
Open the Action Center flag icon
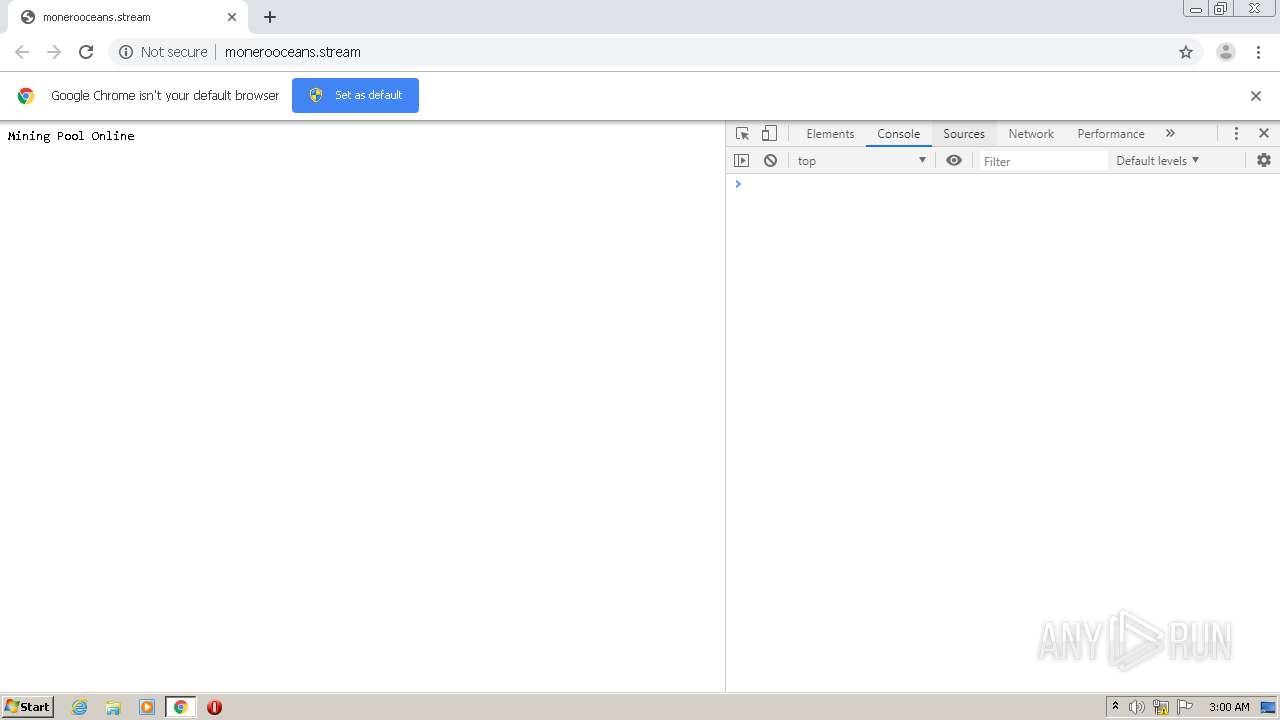1185,707
